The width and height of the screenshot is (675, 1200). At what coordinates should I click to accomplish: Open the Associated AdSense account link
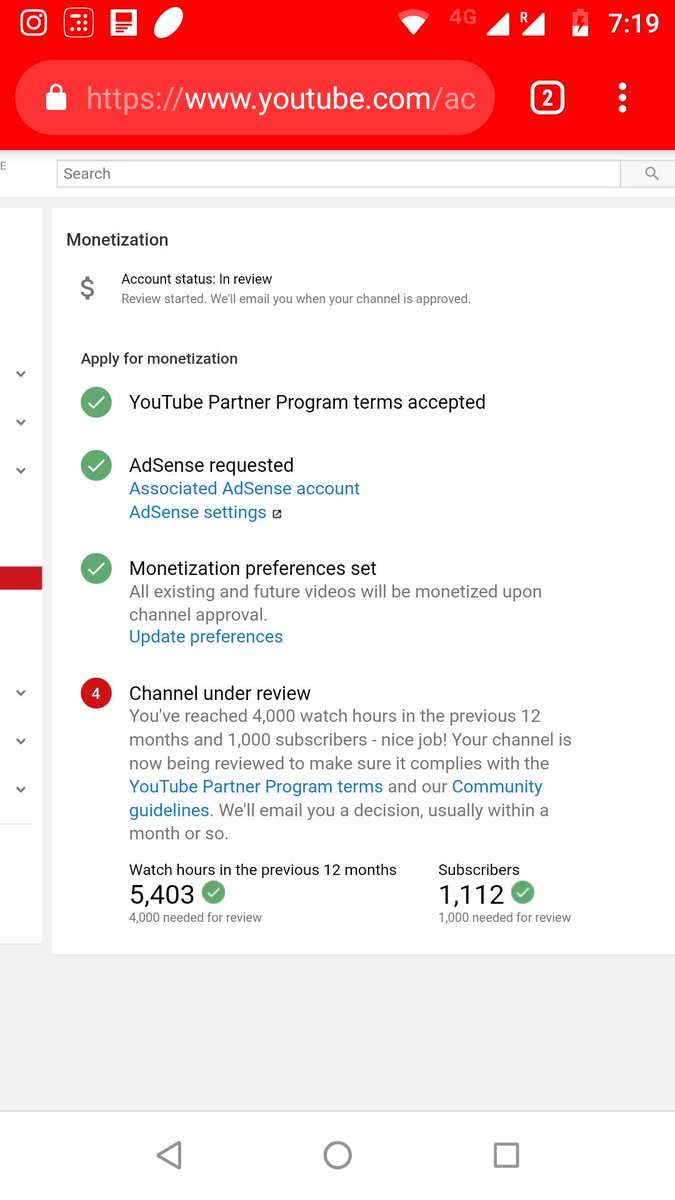(244, 488)
